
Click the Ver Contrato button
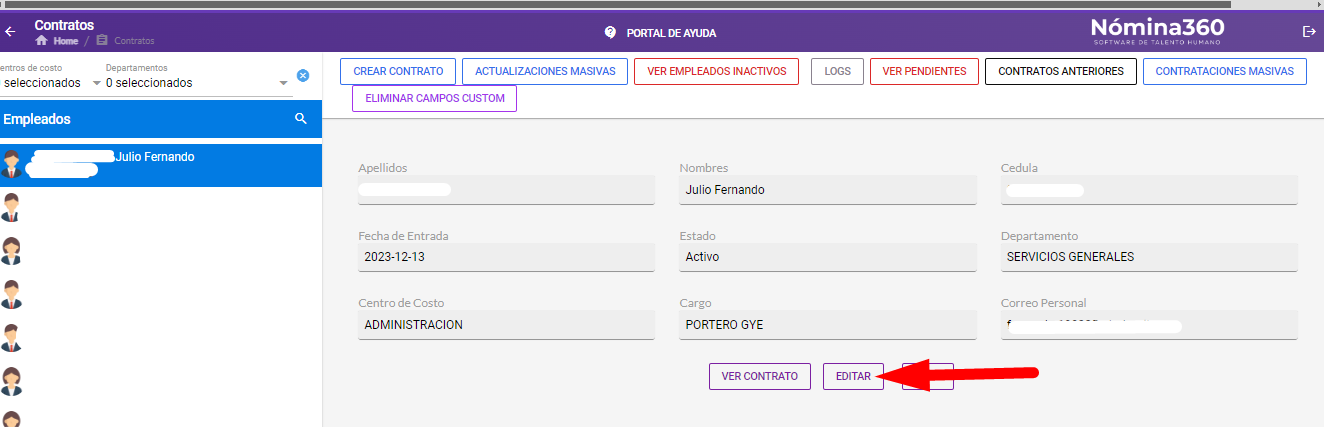tap(760, 376)
